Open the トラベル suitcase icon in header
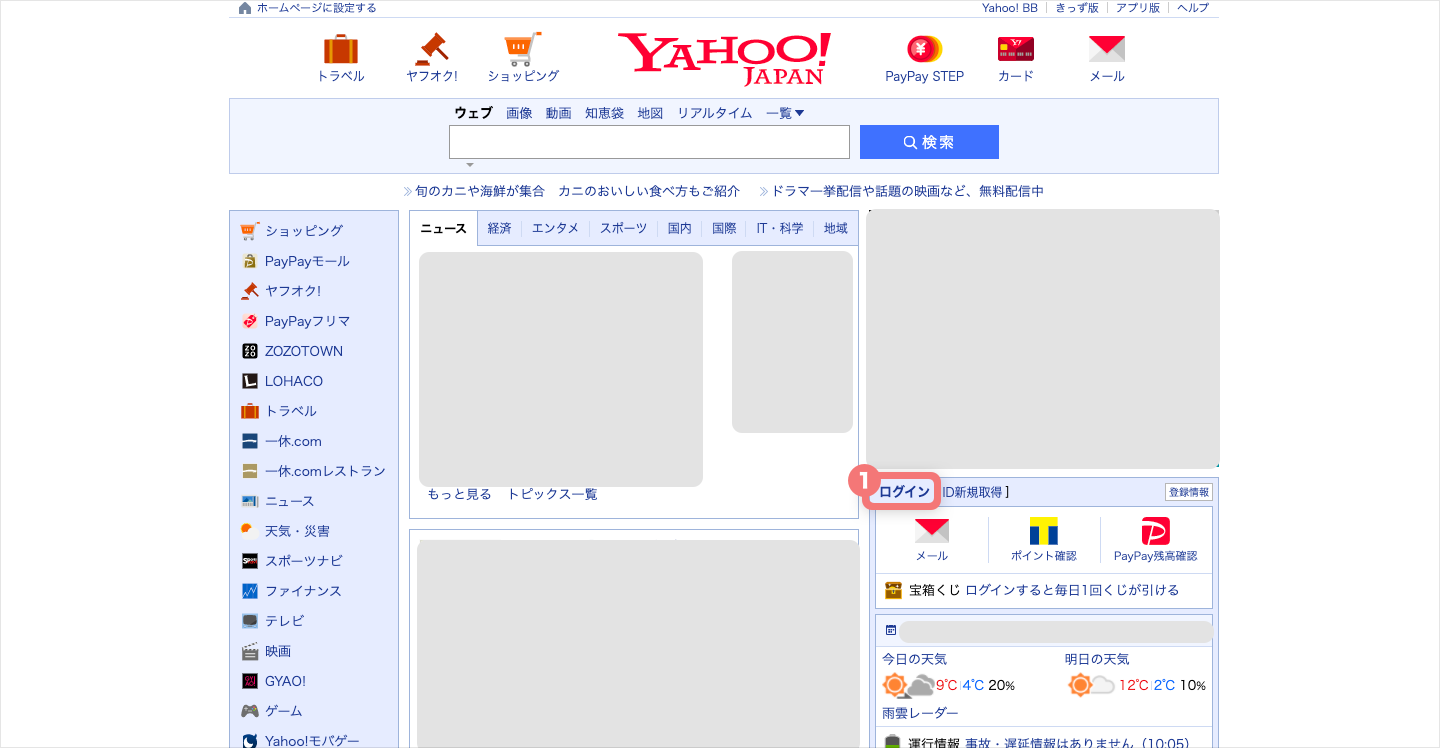Screen dimensions: 1440x748 [x=341, y=49]
